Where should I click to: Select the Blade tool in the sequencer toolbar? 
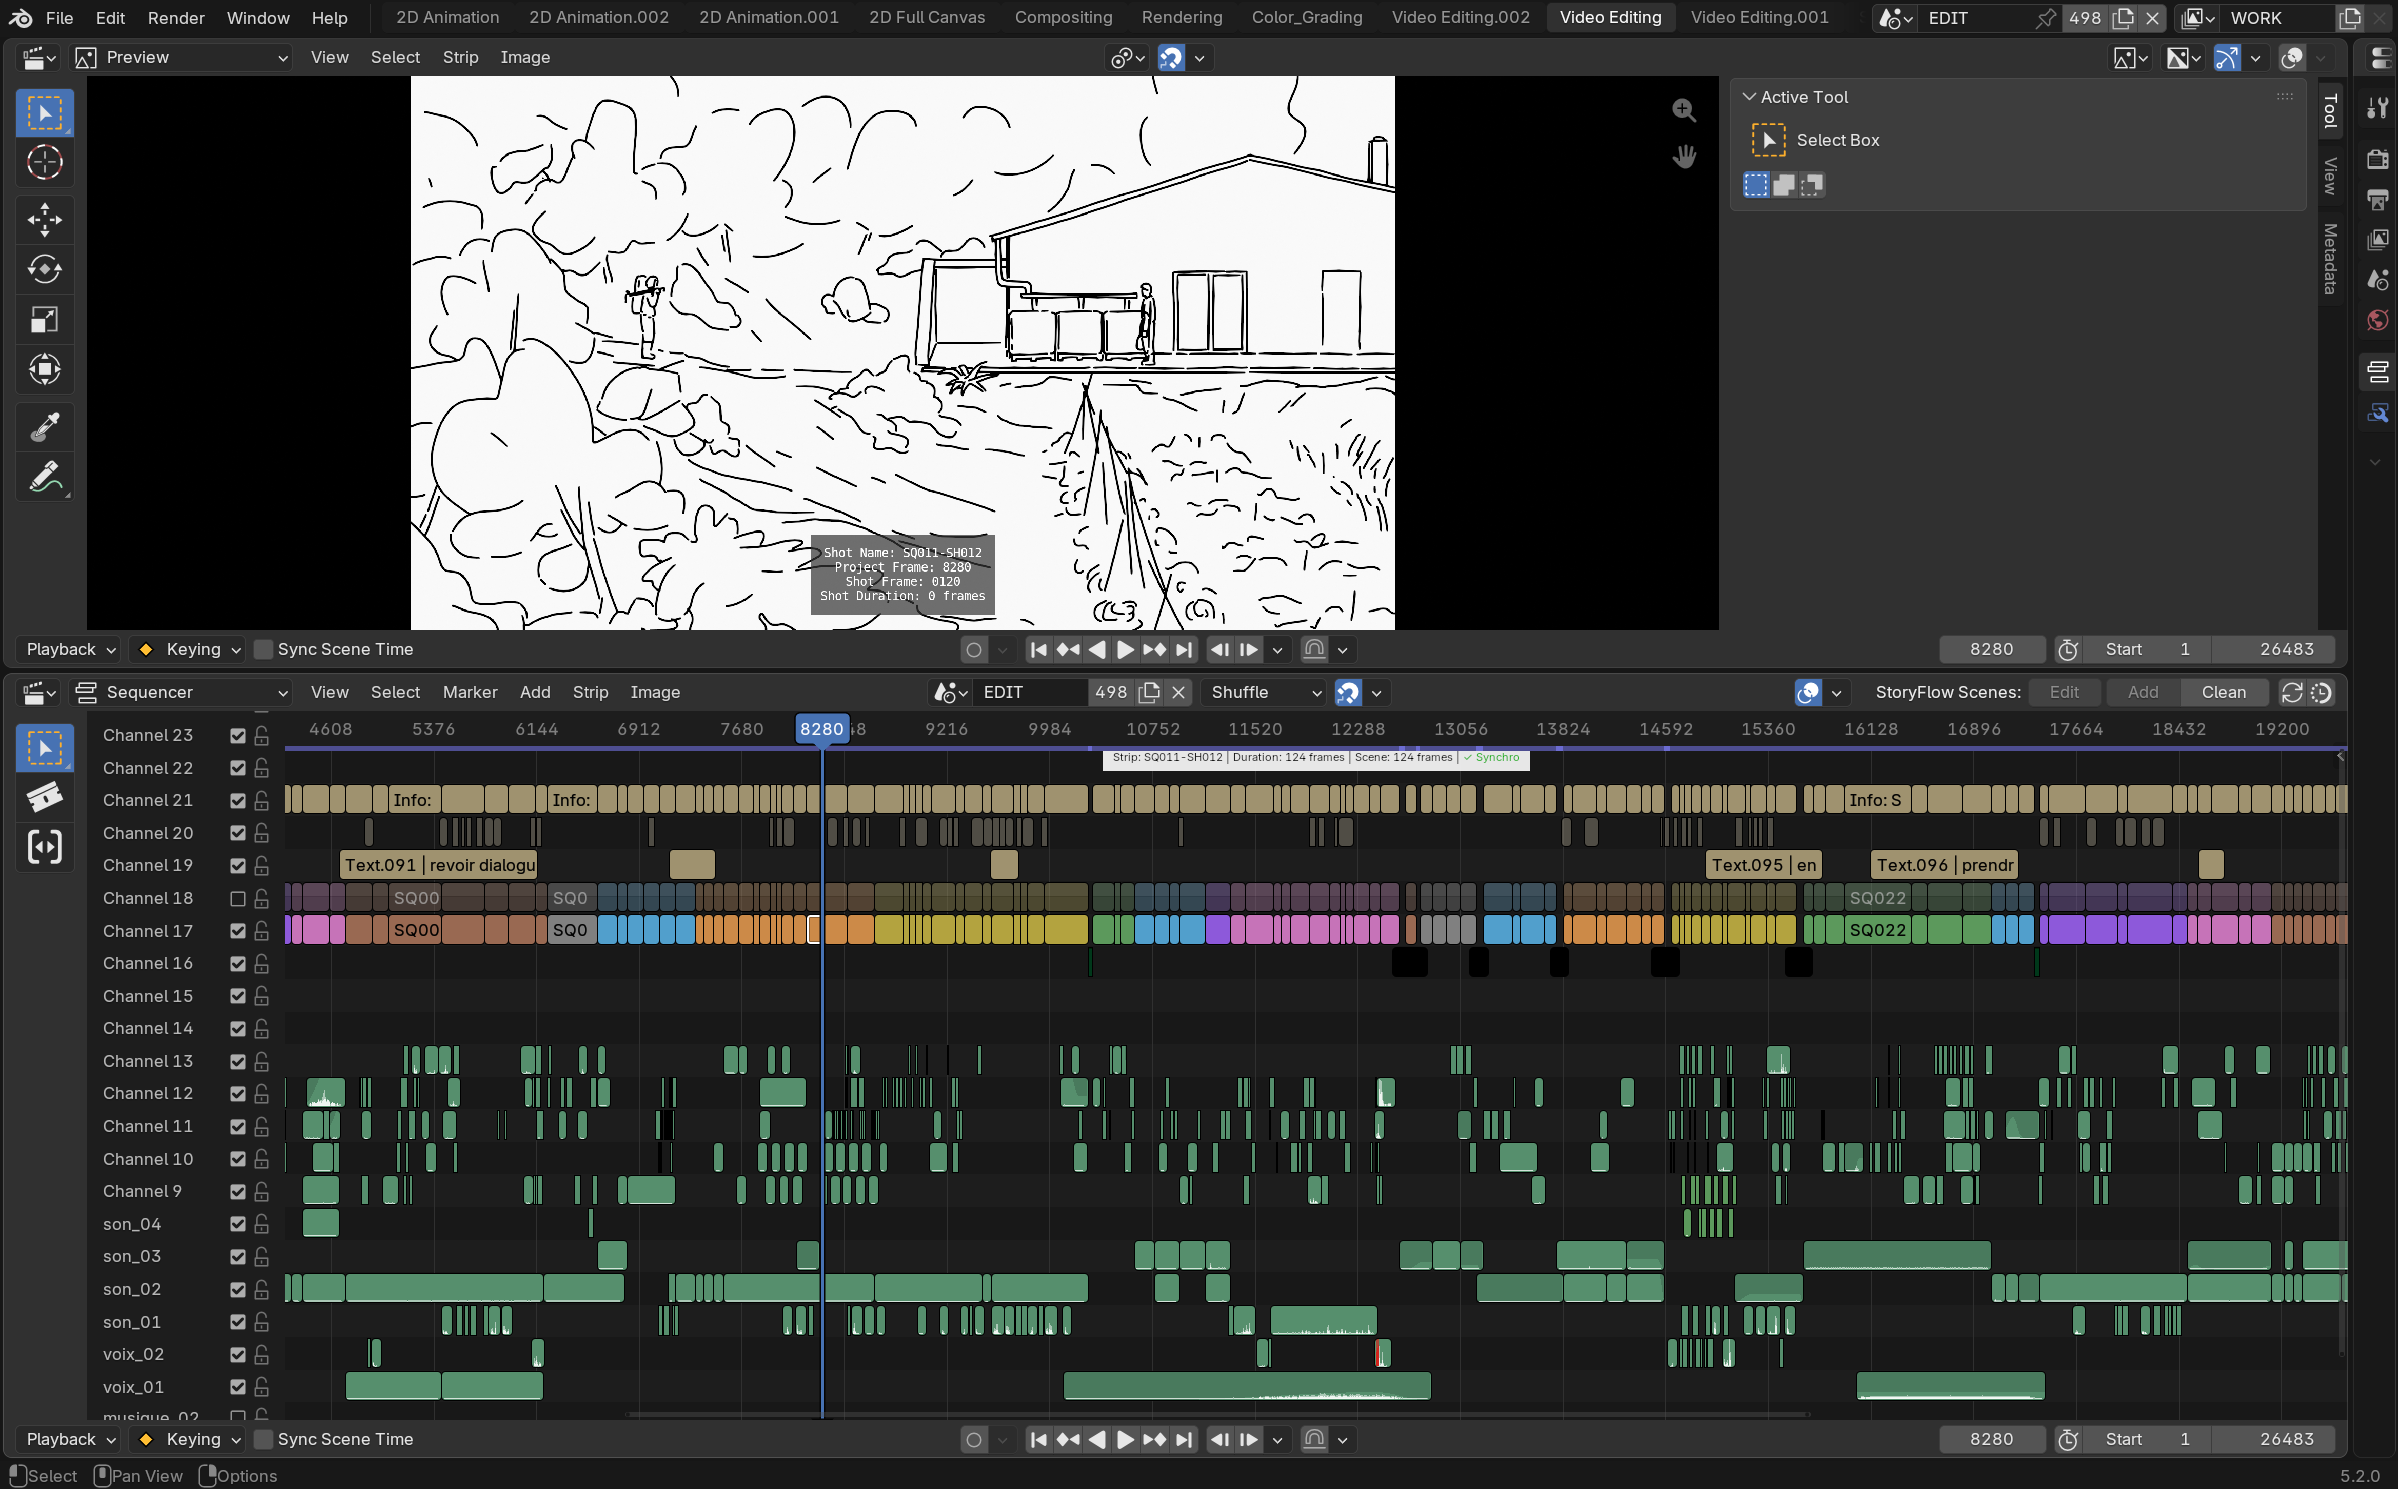click(45, 797)
